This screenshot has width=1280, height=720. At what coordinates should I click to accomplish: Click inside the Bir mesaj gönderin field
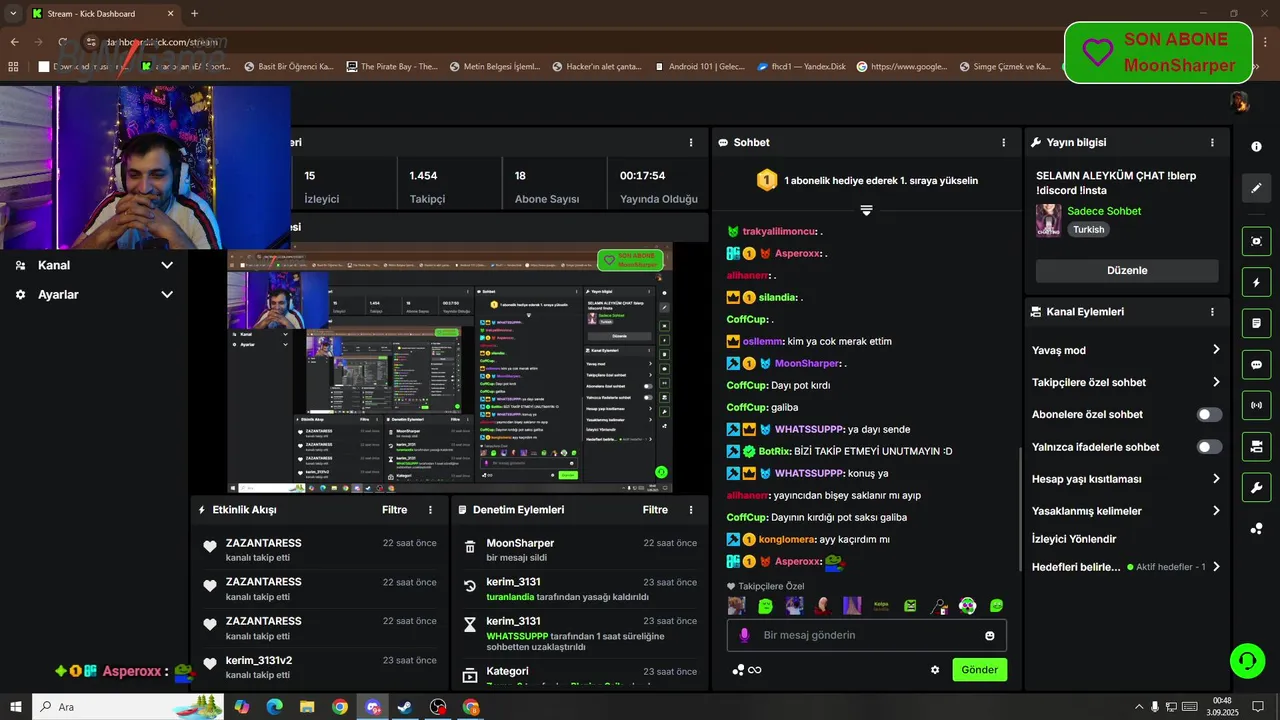click(866, 635)
